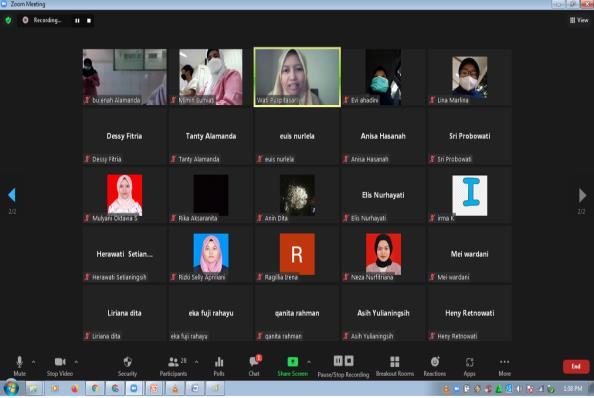
Task: Click the green encryption shield icon
Action: click(x=8, y=20)
